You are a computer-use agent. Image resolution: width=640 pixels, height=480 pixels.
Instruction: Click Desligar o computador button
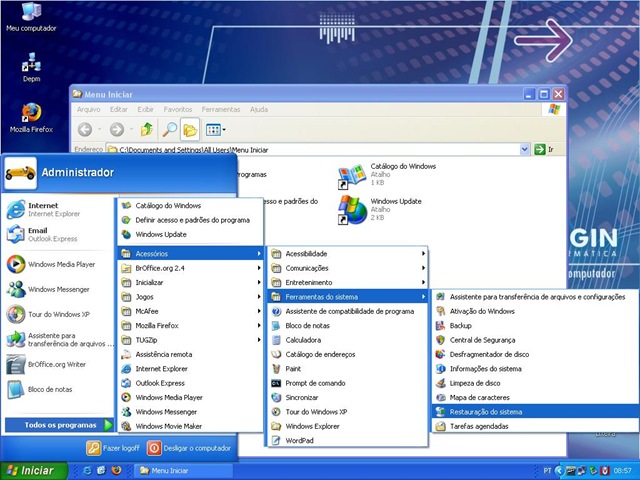click(x=189, y=448)
